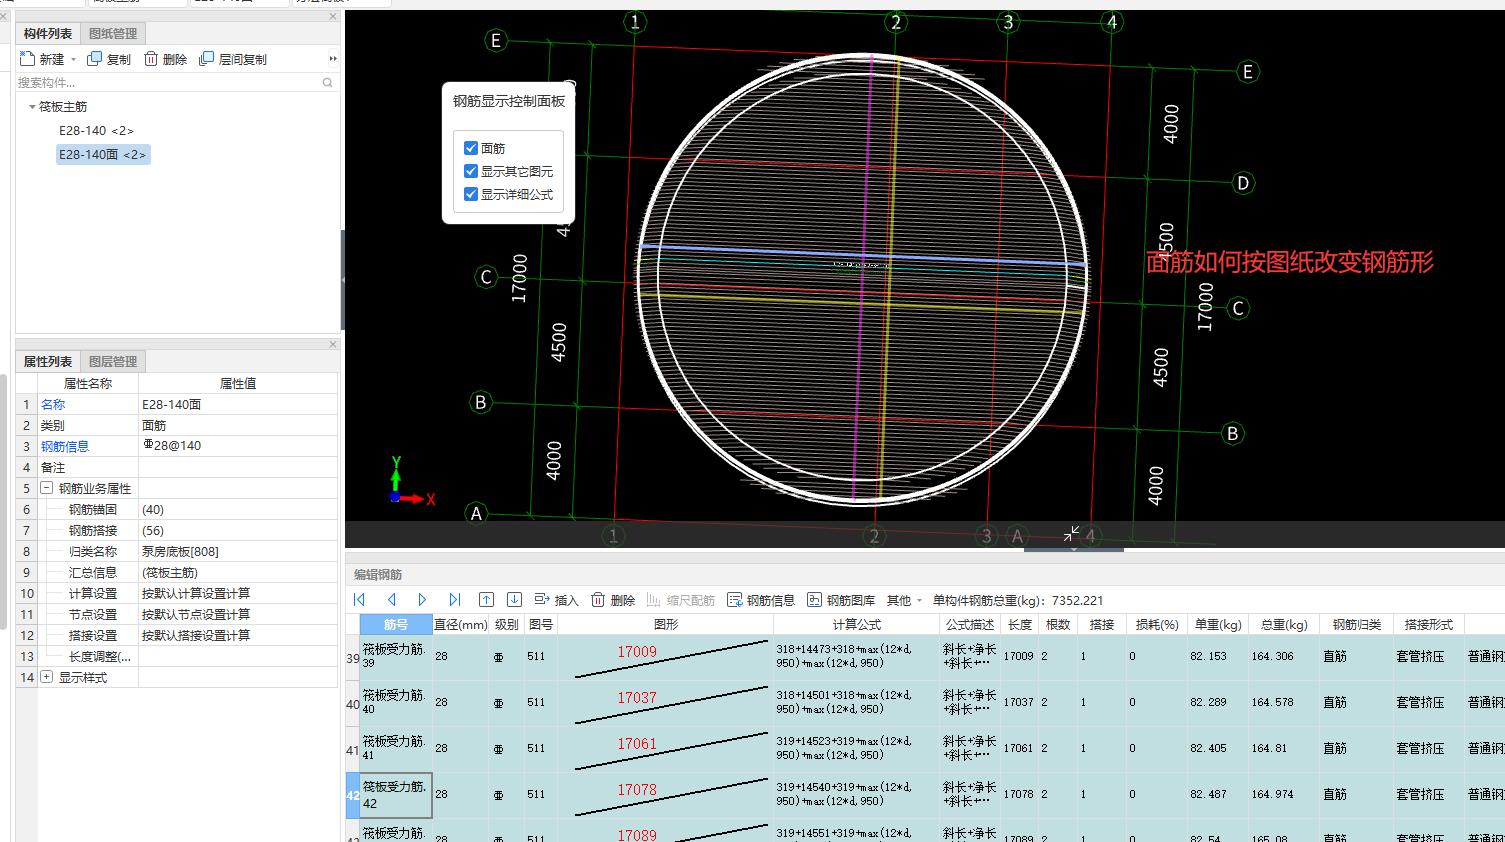Click the 筋号 column header
The width and height of the screenshot is (1505, 842).
click(396, 624)
